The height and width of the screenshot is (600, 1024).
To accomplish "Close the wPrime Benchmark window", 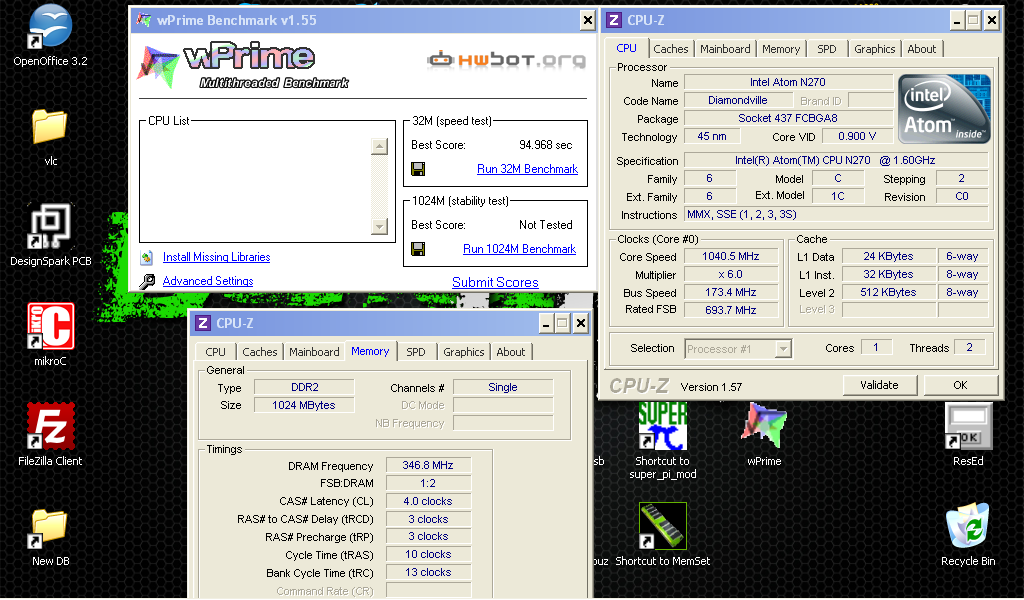I will tap(587, 20).
